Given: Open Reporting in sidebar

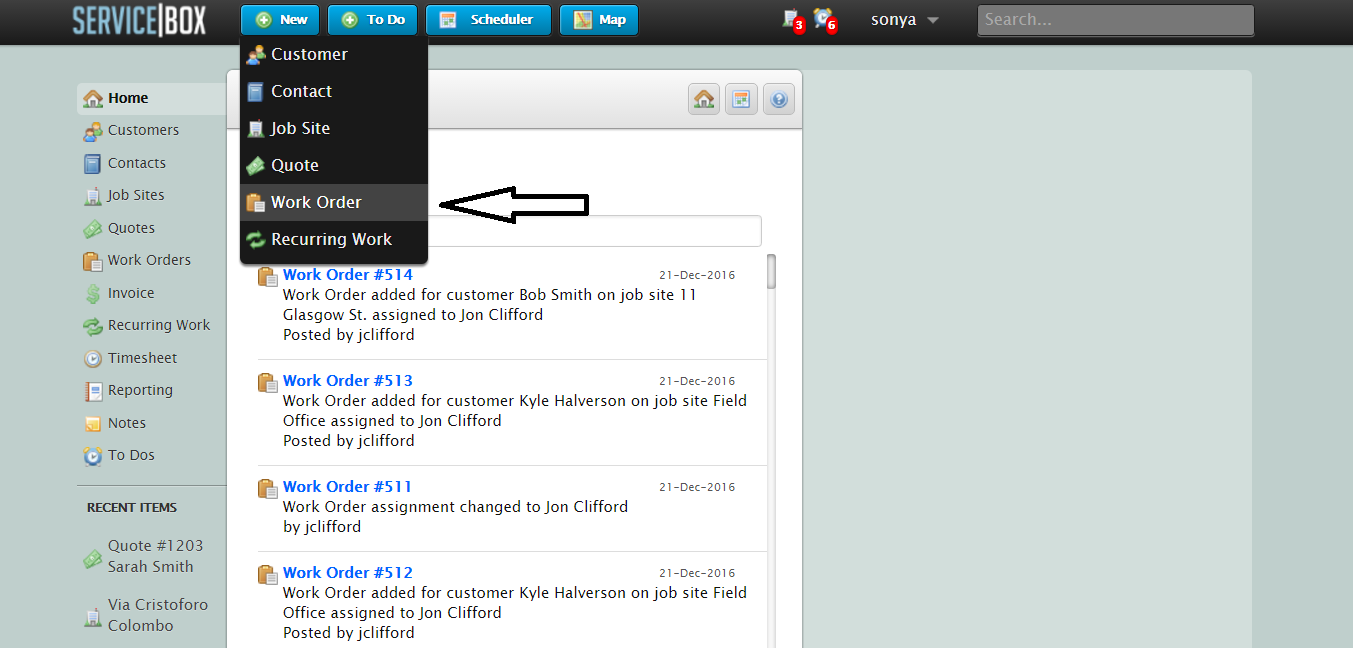Looking at the screenshot, I should pyautogui.click(x=140, y=390).
